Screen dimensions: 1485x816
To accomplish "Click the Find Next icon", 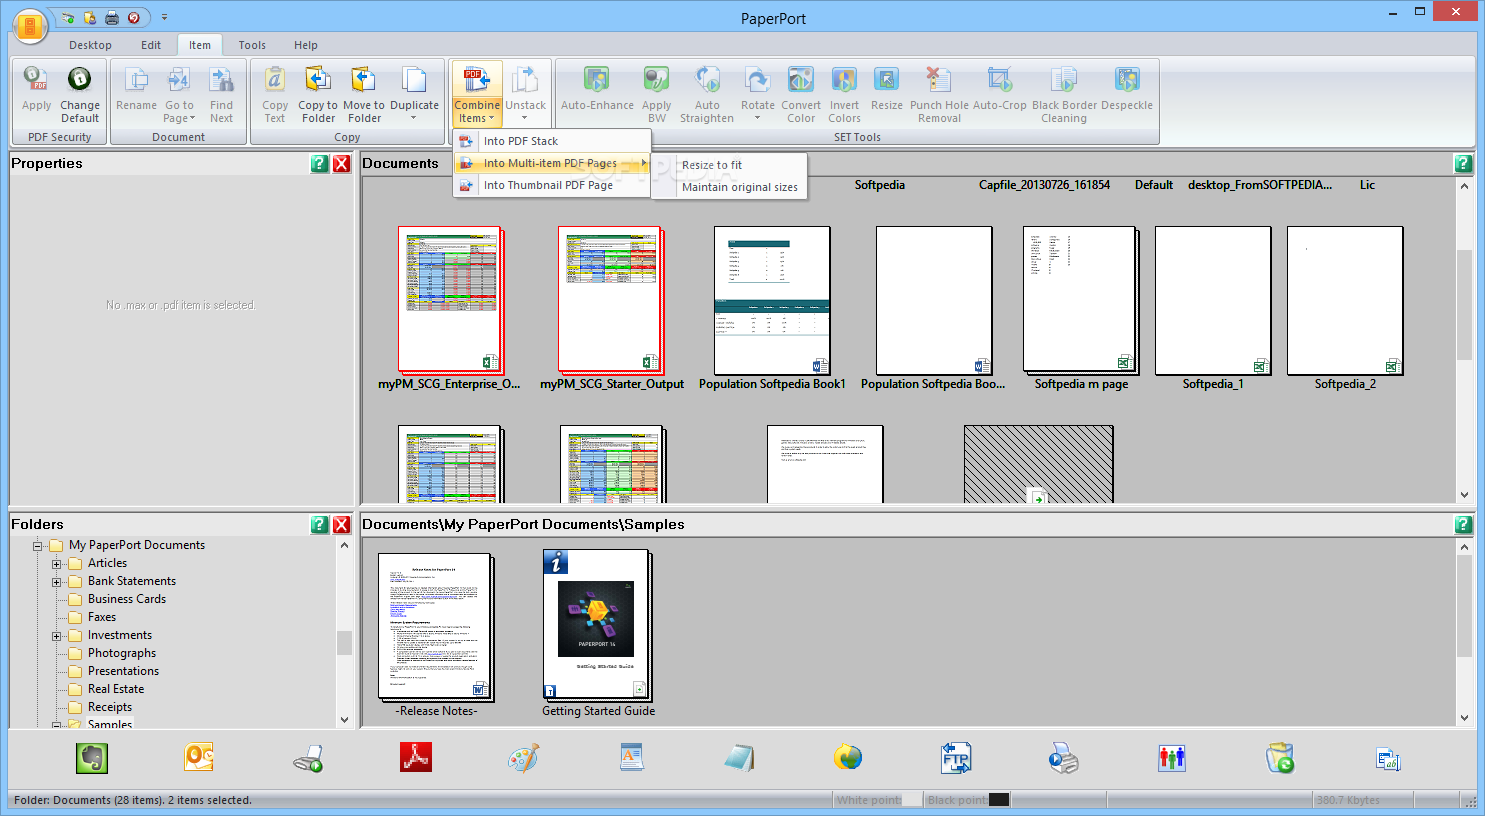I will point(221,94).
